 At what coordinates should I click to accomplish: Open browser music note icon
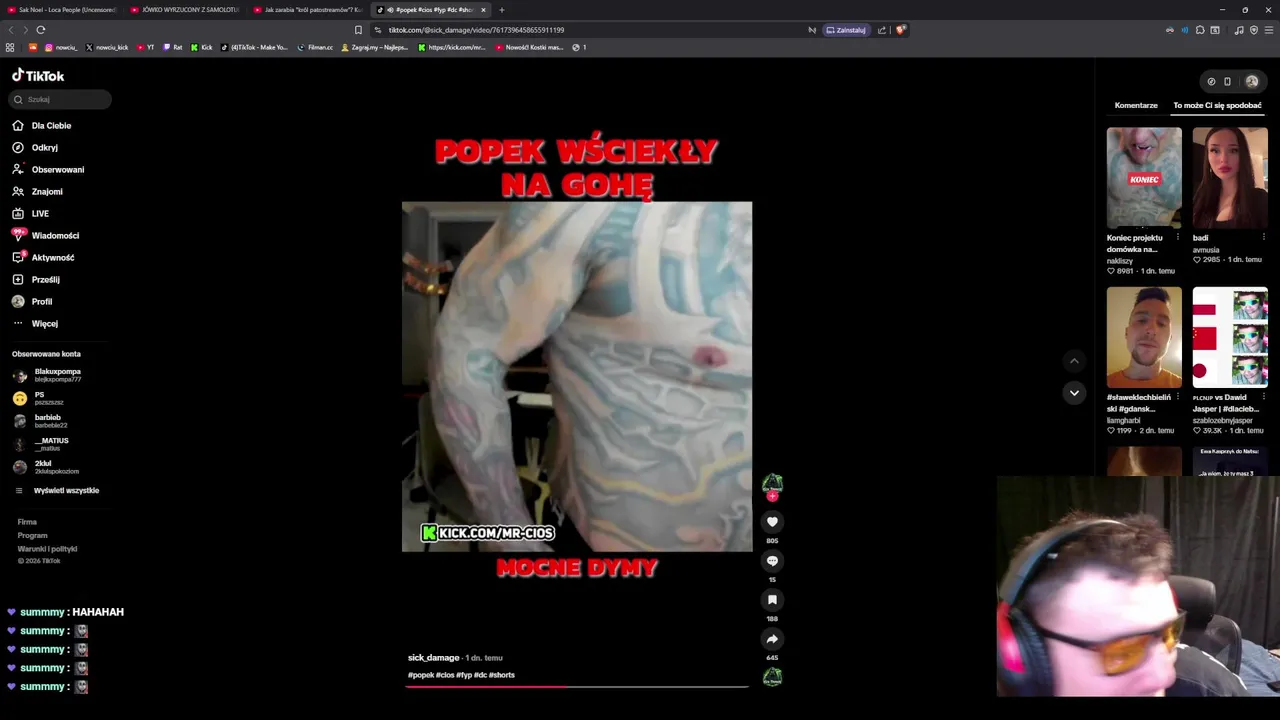pyautogui.click(x=1239, y=30)
